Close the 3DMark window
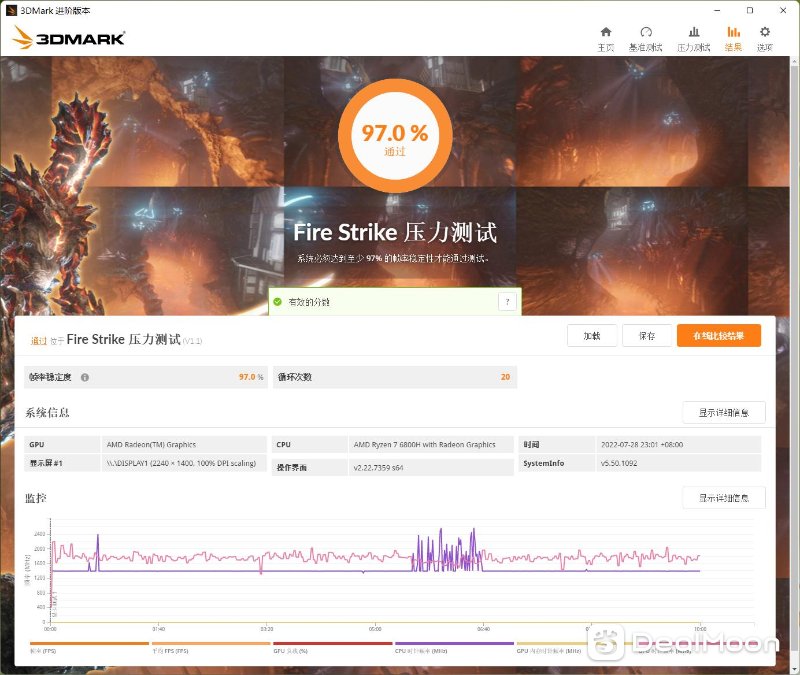 coord(783,10)
